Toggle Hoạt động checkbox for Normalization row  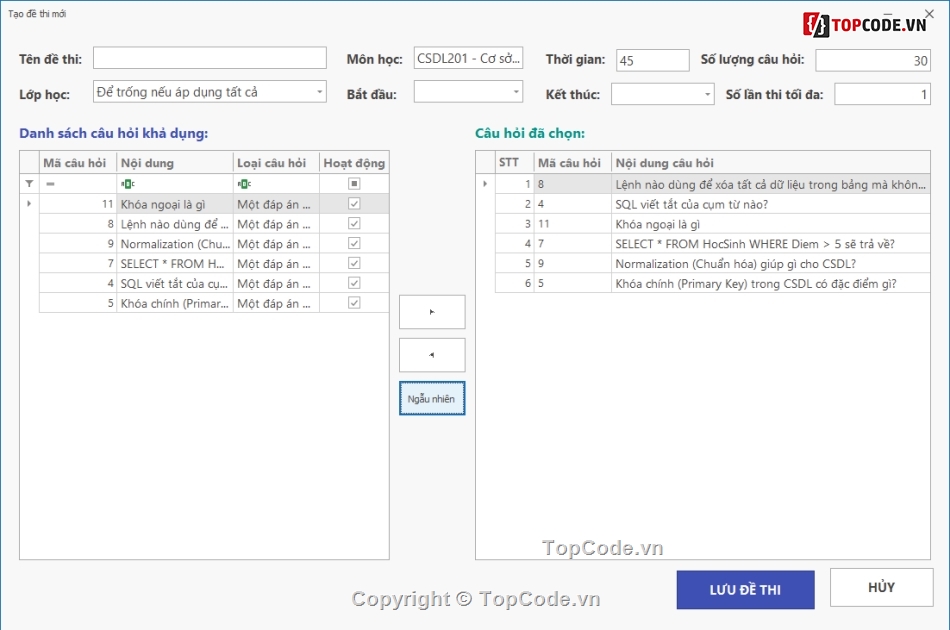354,244
